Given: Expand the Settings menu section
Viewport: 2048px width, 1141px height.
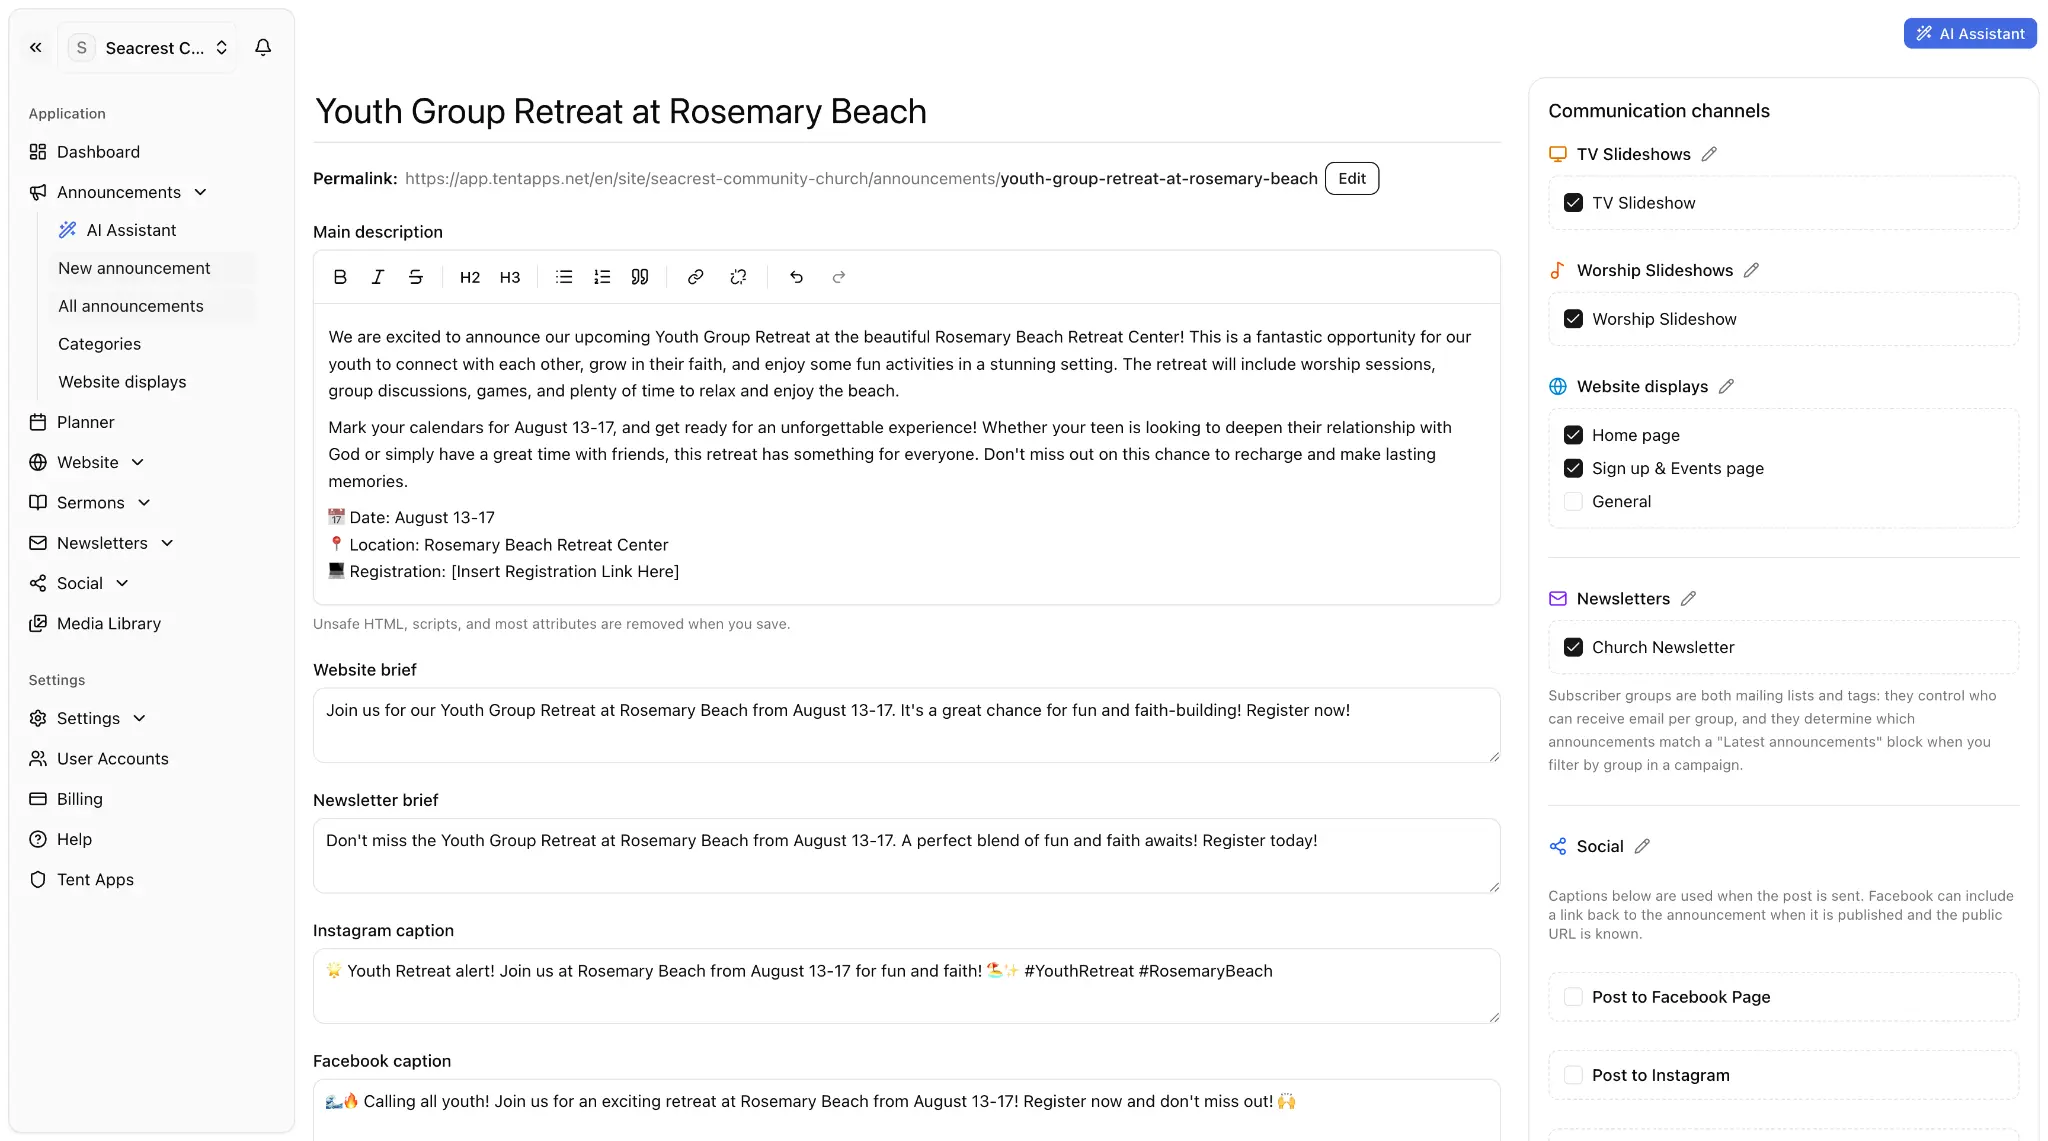Looking at the screenshot, I should pyautogui.click(x=139, y=718).
